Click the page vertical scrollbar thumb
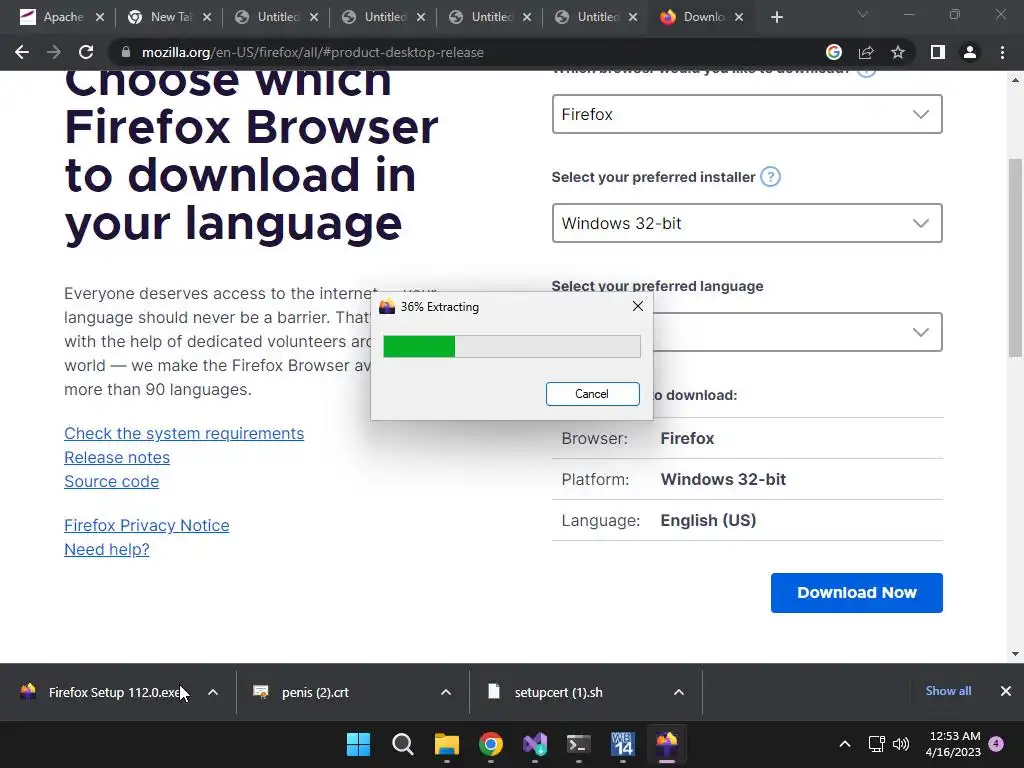The image size is (1024, 768). (1015, 257)
